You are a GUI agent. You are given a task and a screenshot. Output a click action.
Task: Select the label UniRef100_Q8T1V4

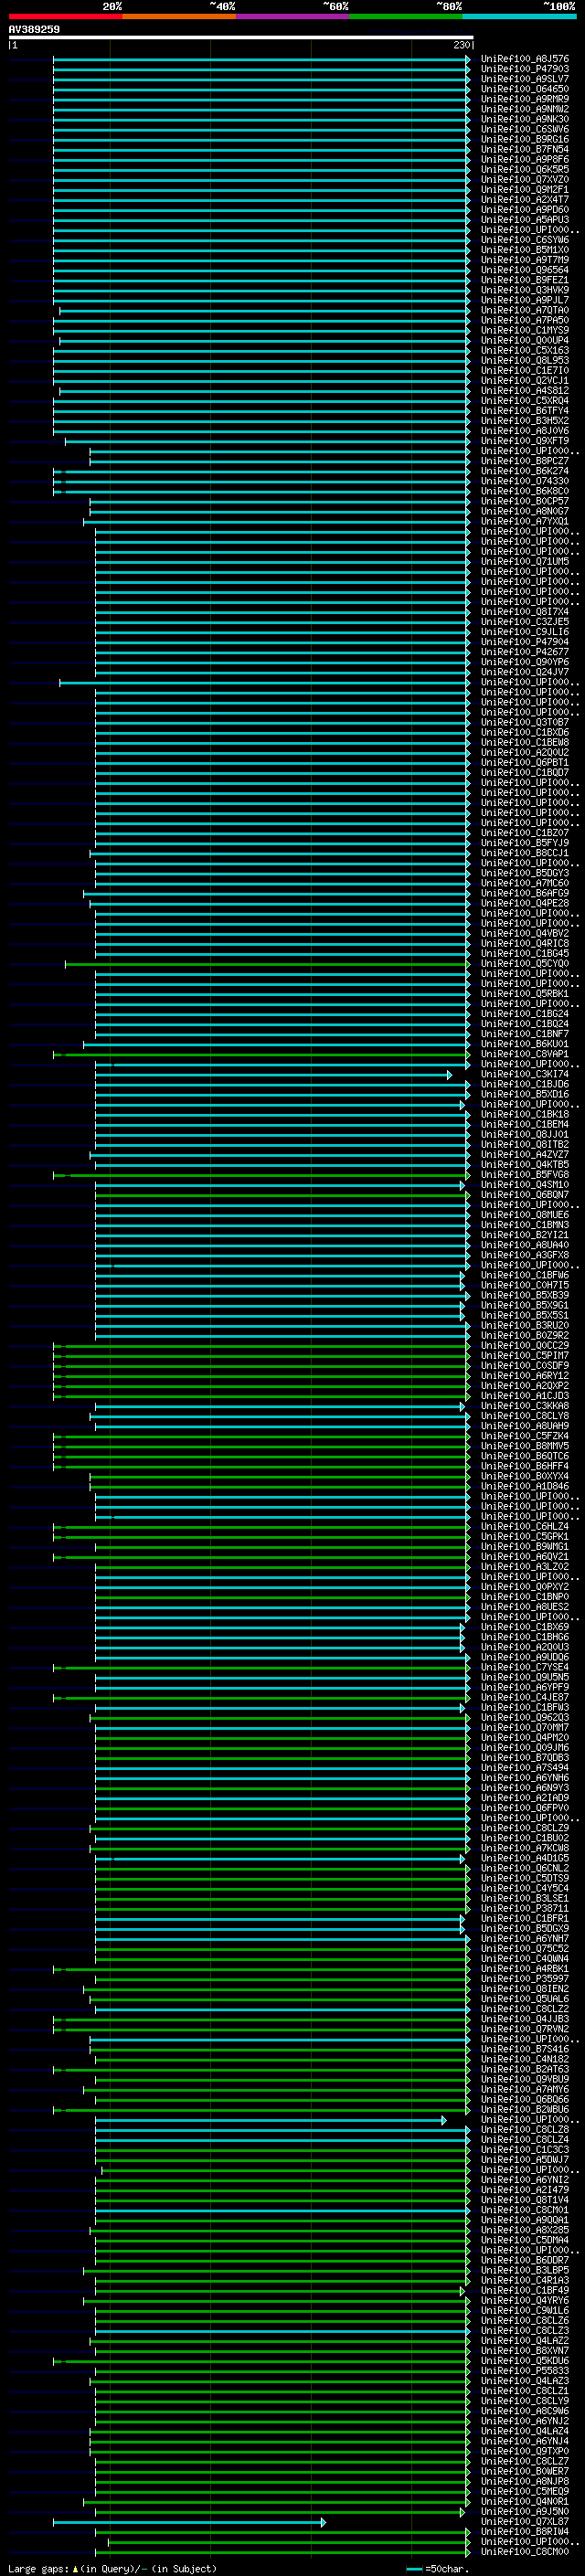tap(525, 2200)
